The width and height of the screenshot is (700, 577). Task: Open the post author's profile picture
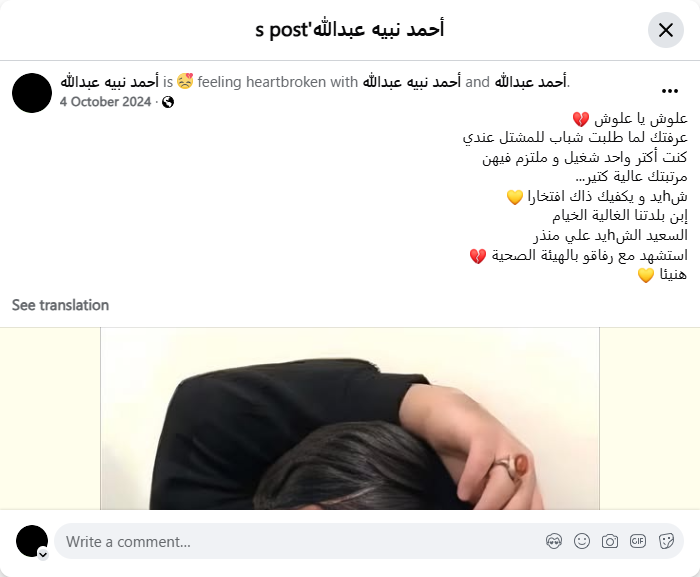pos(32,93)
